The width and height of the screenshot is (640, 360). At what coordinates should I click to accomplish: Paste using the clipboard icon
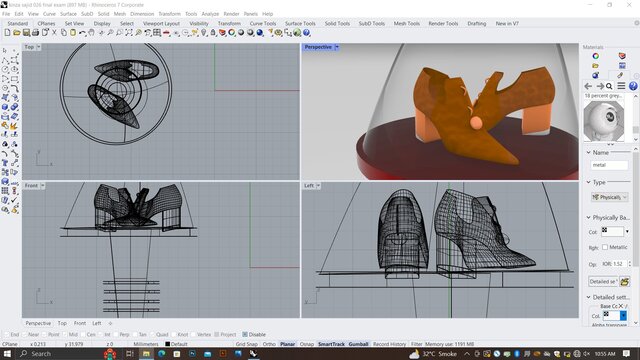73,33
